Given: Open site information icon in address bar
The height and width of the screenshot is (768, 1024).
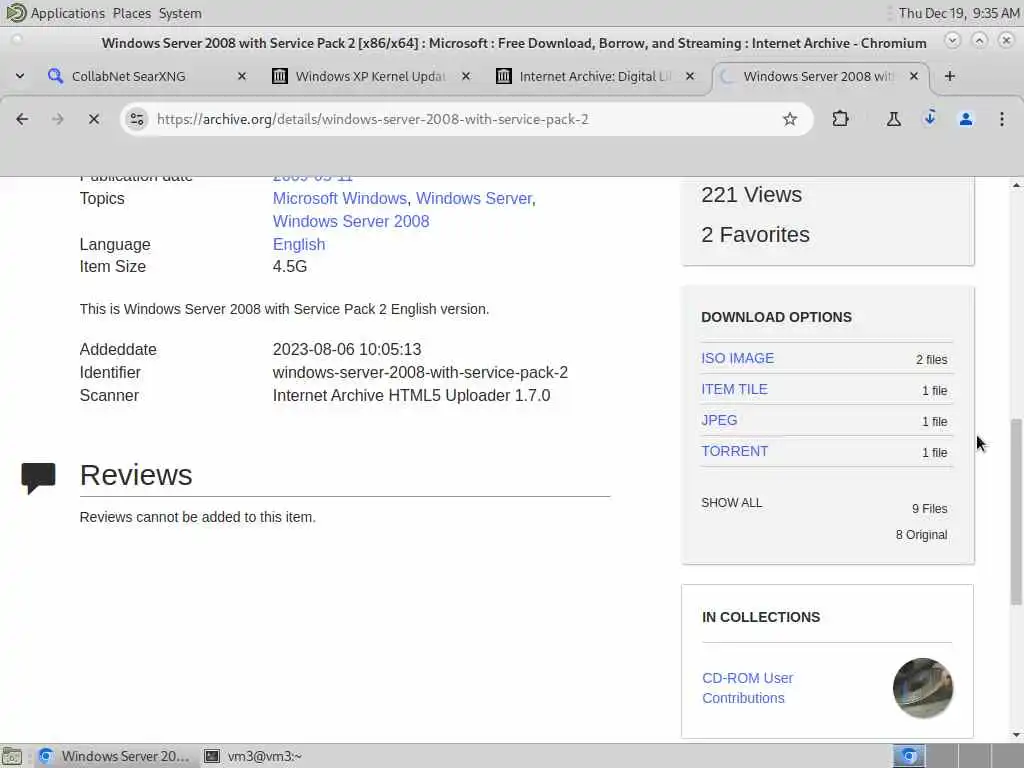Looking at the screenshot, I should click(x=136, y=119).
